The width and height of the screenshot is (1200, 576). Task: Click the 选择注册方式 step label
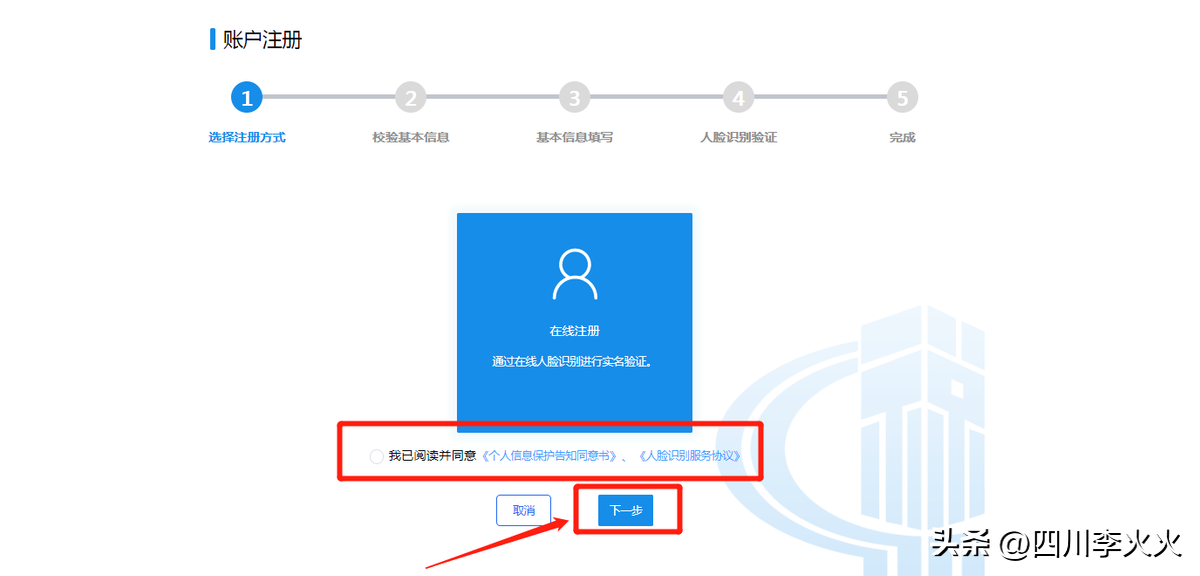tap(247, 137)
